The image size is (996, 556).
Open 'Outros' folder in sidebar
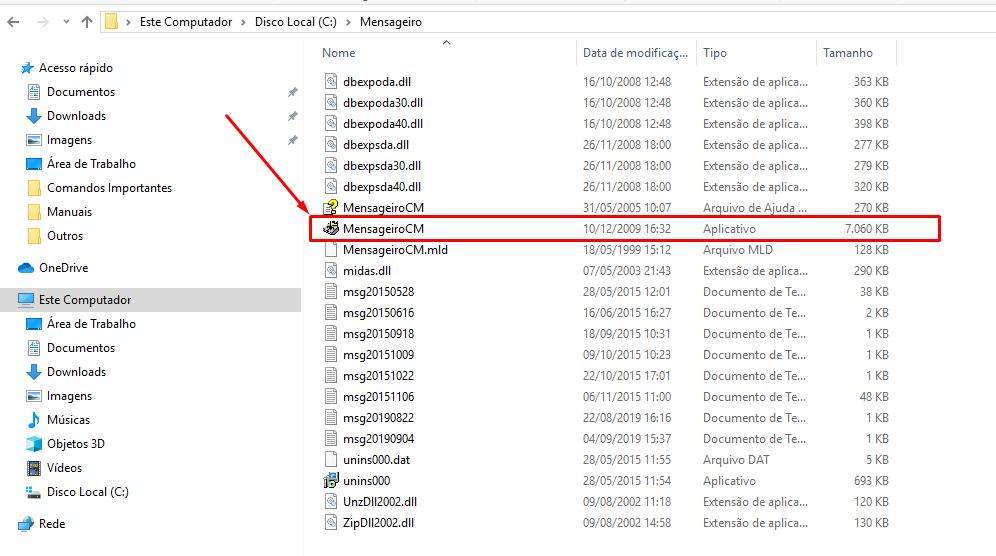pos(65,236)
